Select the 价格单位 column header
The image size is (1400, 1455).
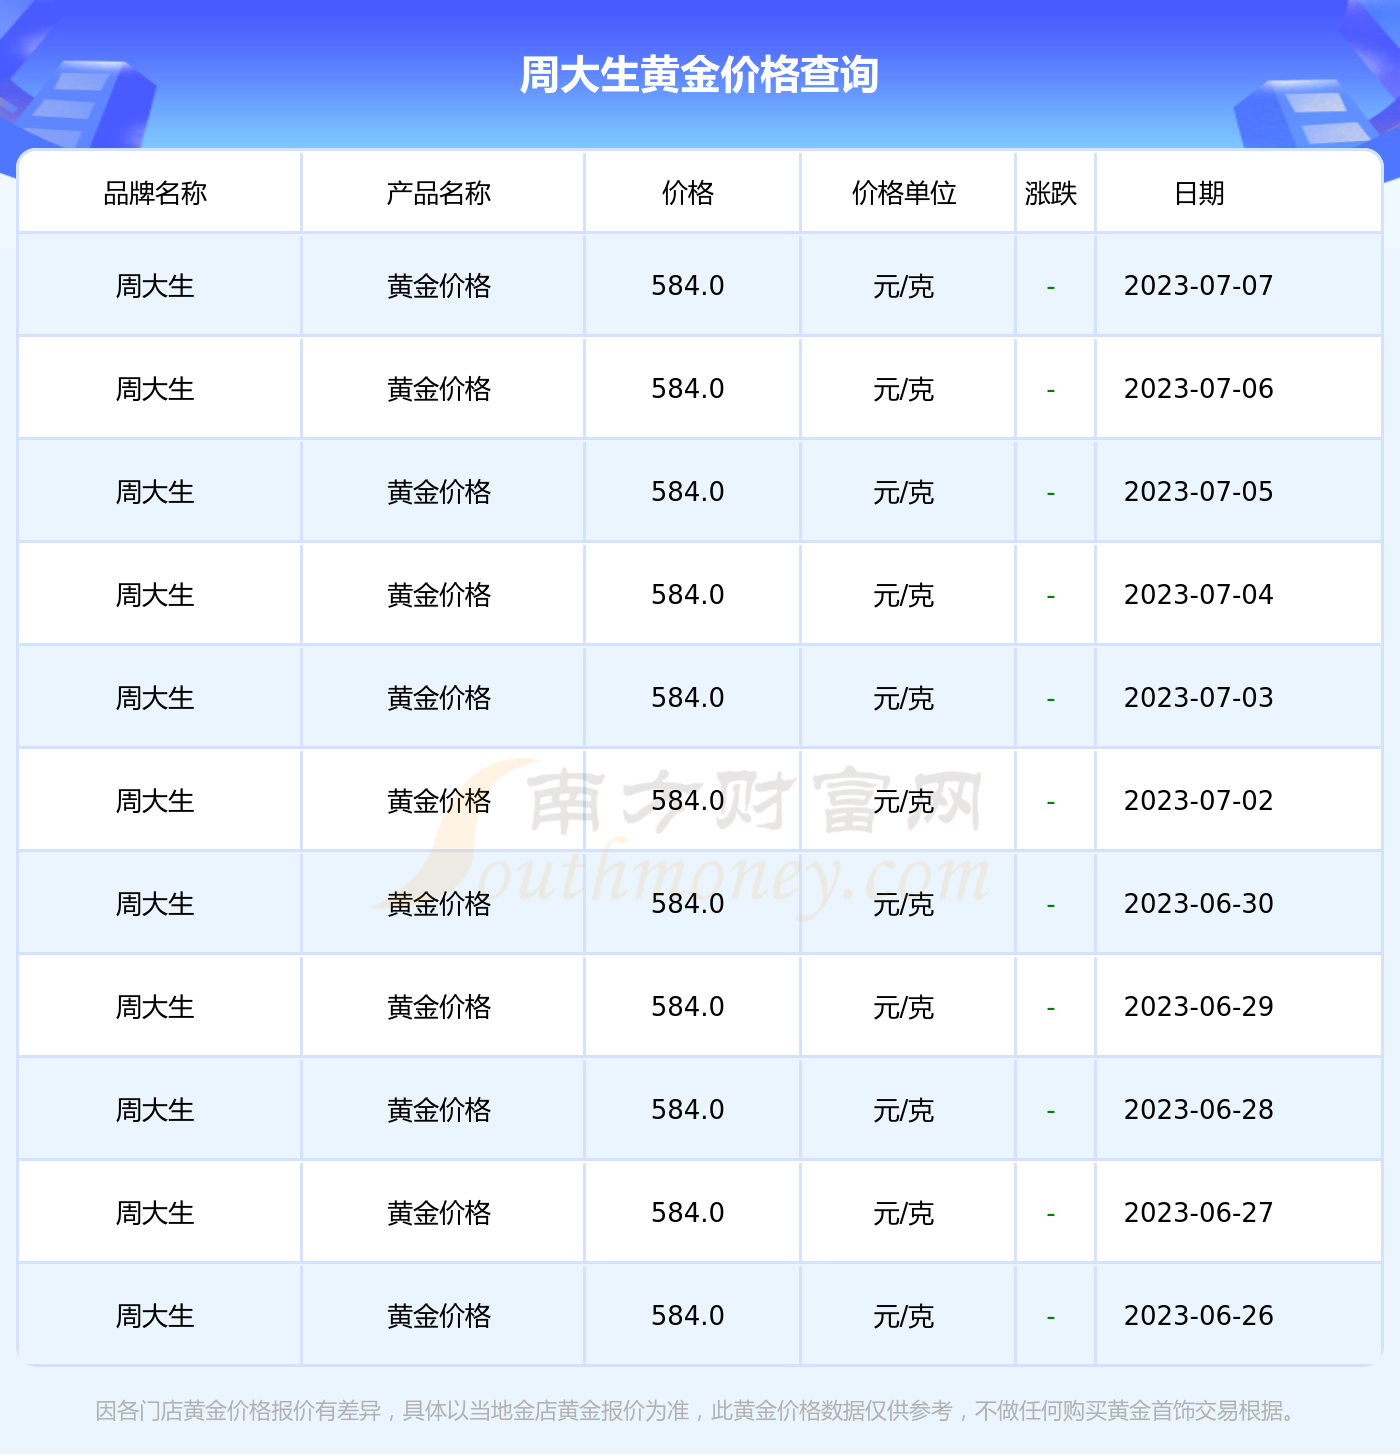coord(904,193)
